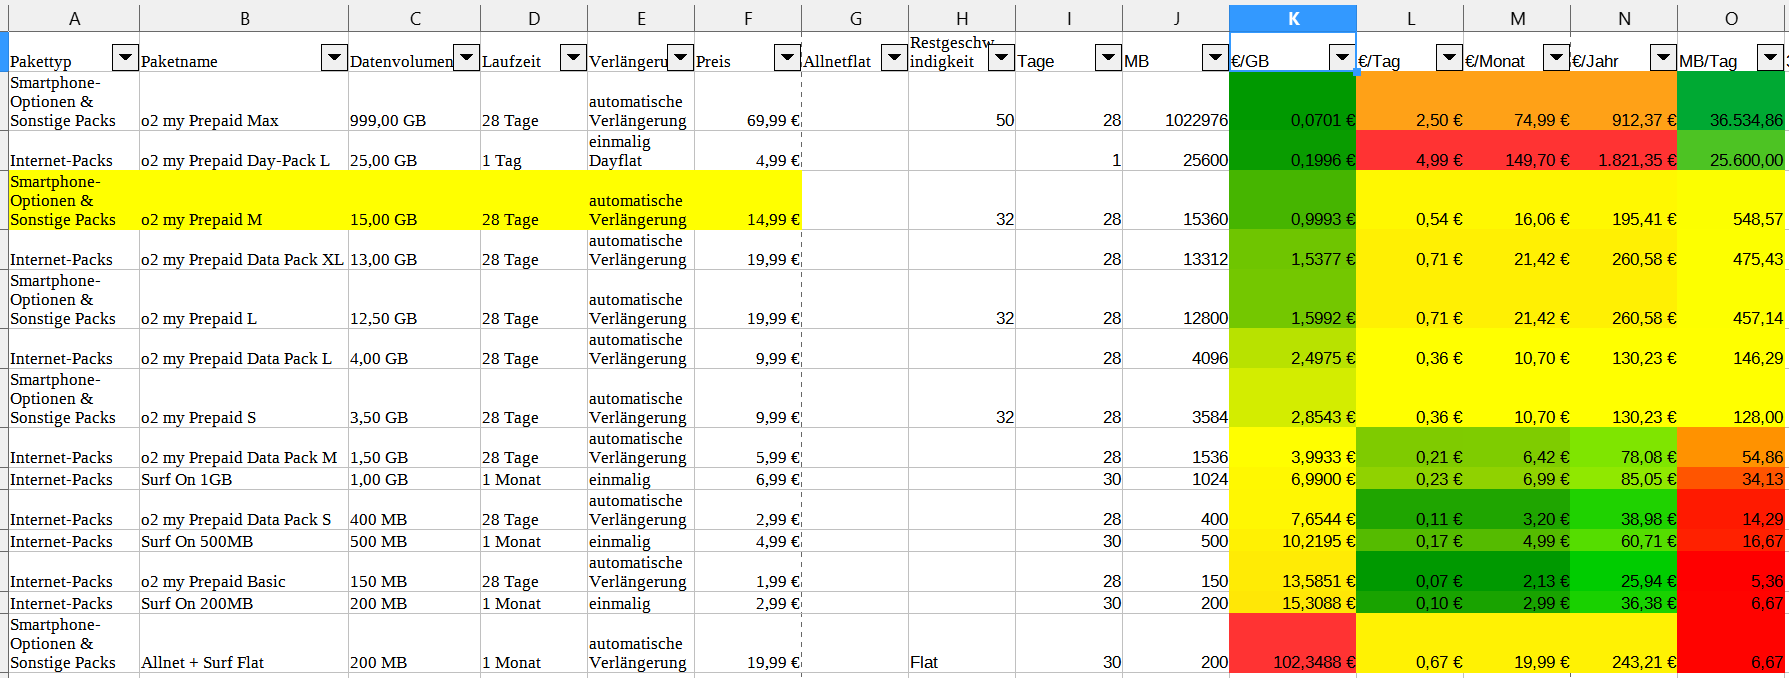Open the Allnetflat filter dropdown
This screenshot has width=1789, height=678.
[x=894, y=58]
